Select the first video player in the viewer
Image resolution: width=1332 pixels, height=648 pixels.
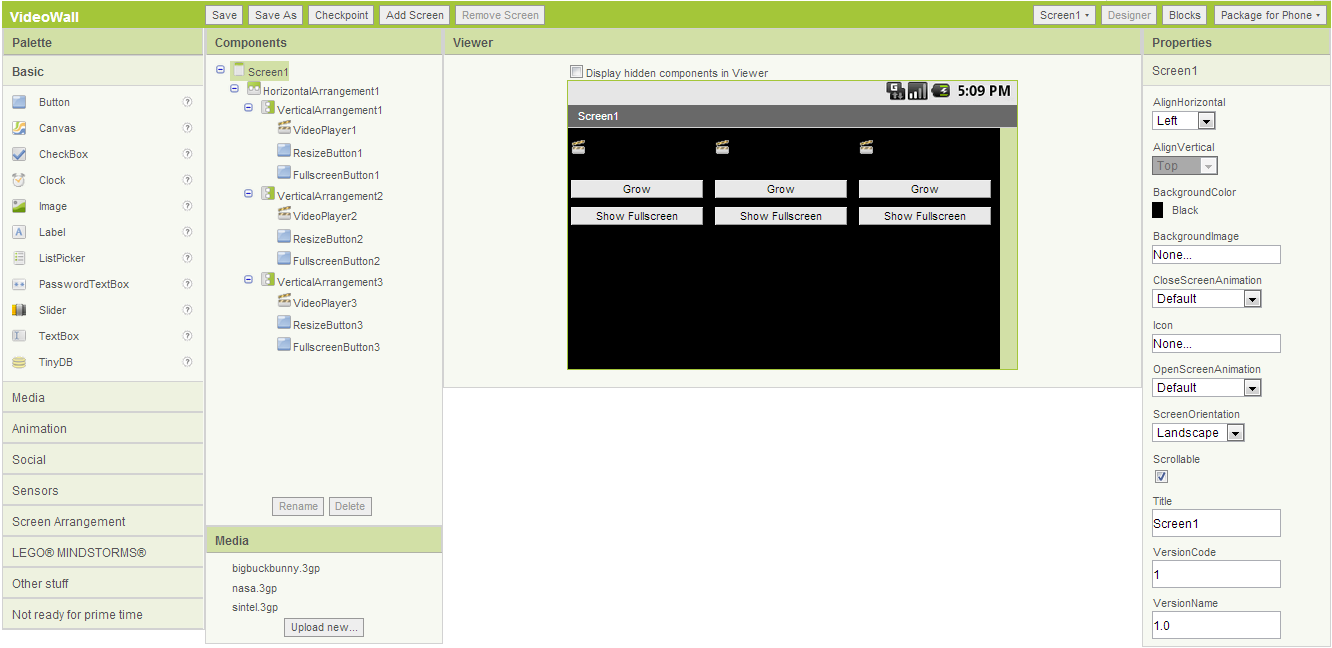tap(578, 147)
